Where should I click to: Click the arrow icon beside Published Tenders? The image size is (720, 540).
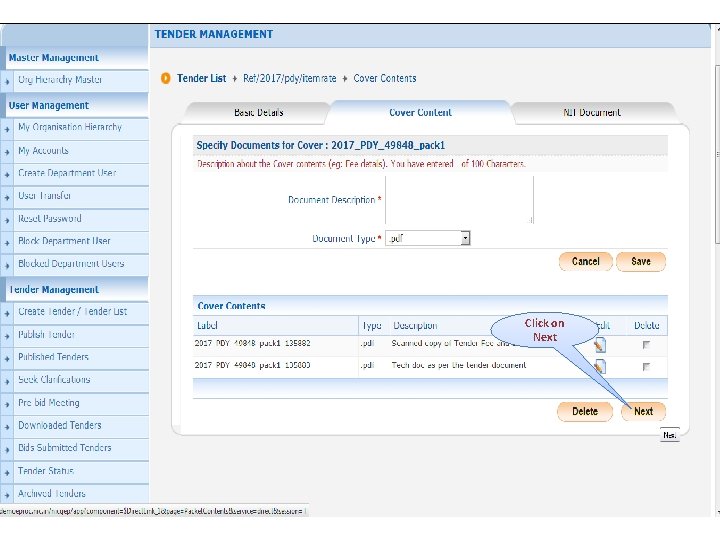(x=7, y=359)
